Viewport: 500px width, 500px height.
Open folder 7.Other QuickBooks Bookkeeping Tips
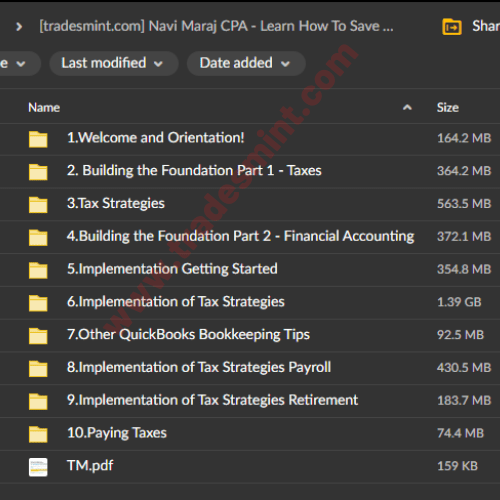188,334
